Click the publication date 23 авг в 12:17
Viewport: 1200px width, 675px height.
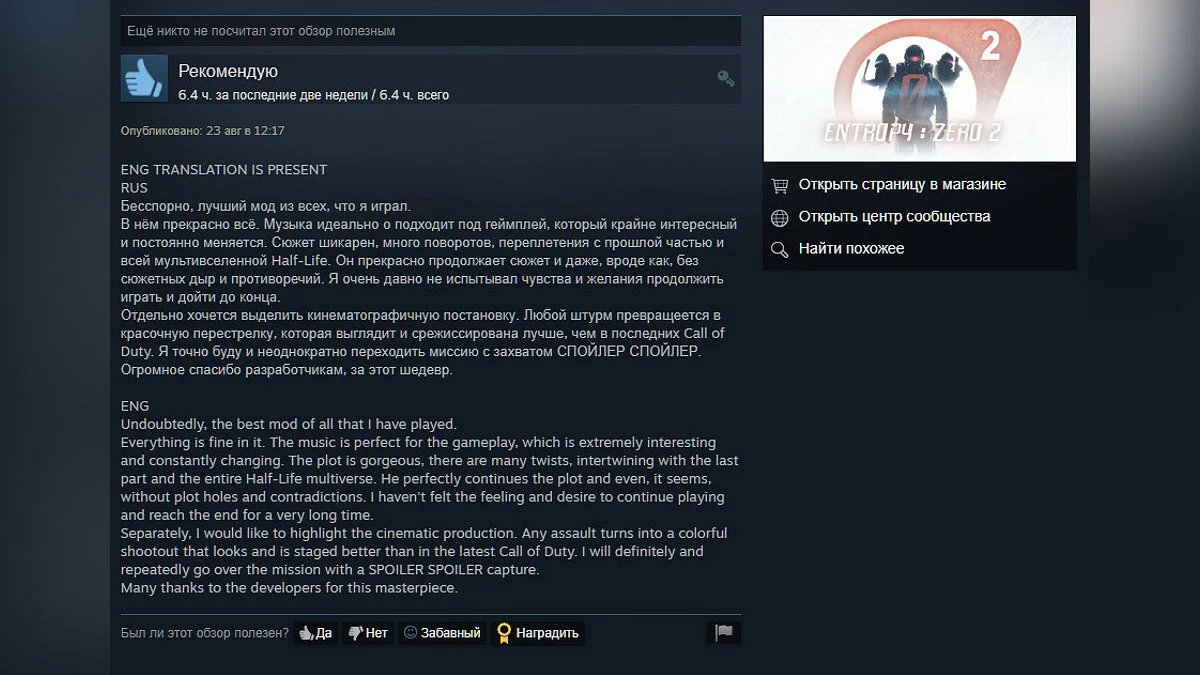pos(245,131)
